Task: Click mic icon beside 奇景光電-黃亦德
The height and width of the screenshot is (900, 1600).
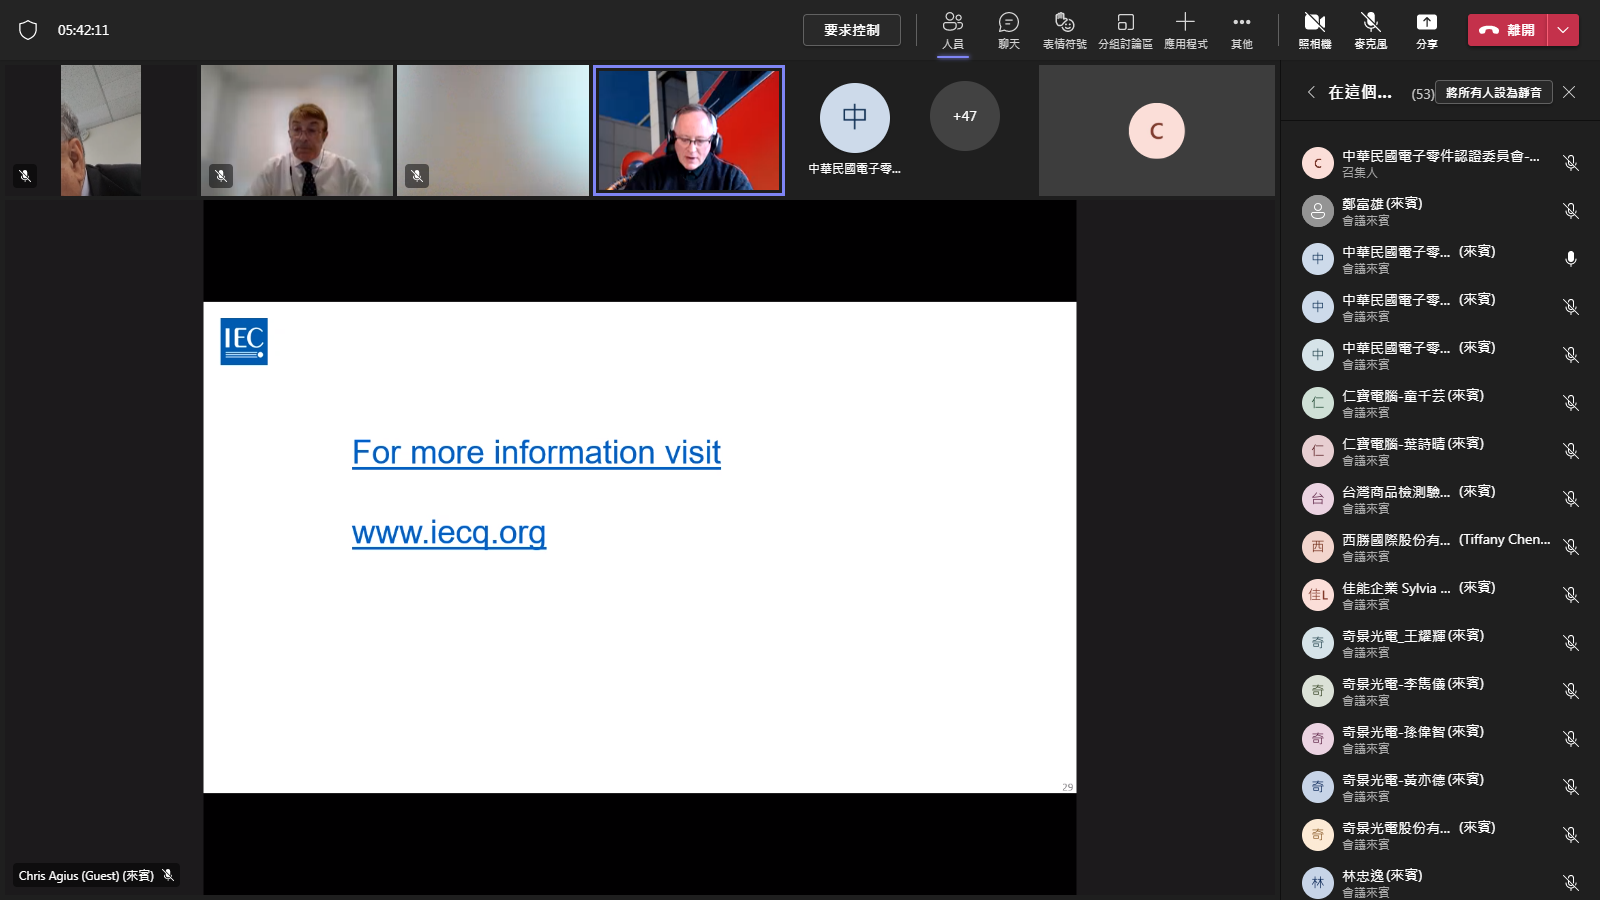Action: pyautogui.click(x=1571, y=787)
